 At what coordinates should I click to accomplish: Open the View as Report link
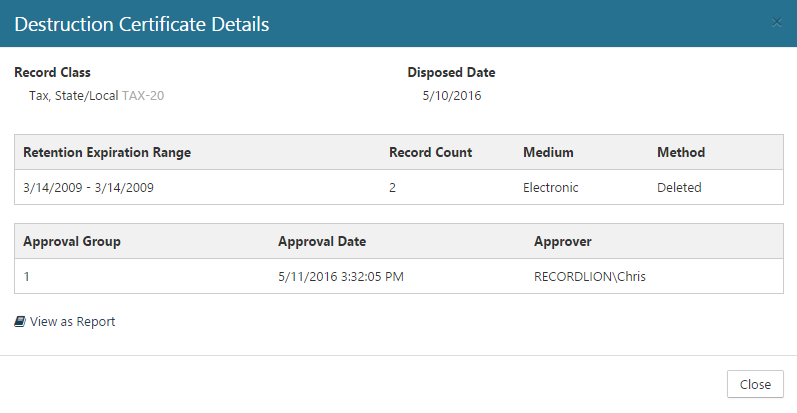pyautogui.click(x=72, y=322)
